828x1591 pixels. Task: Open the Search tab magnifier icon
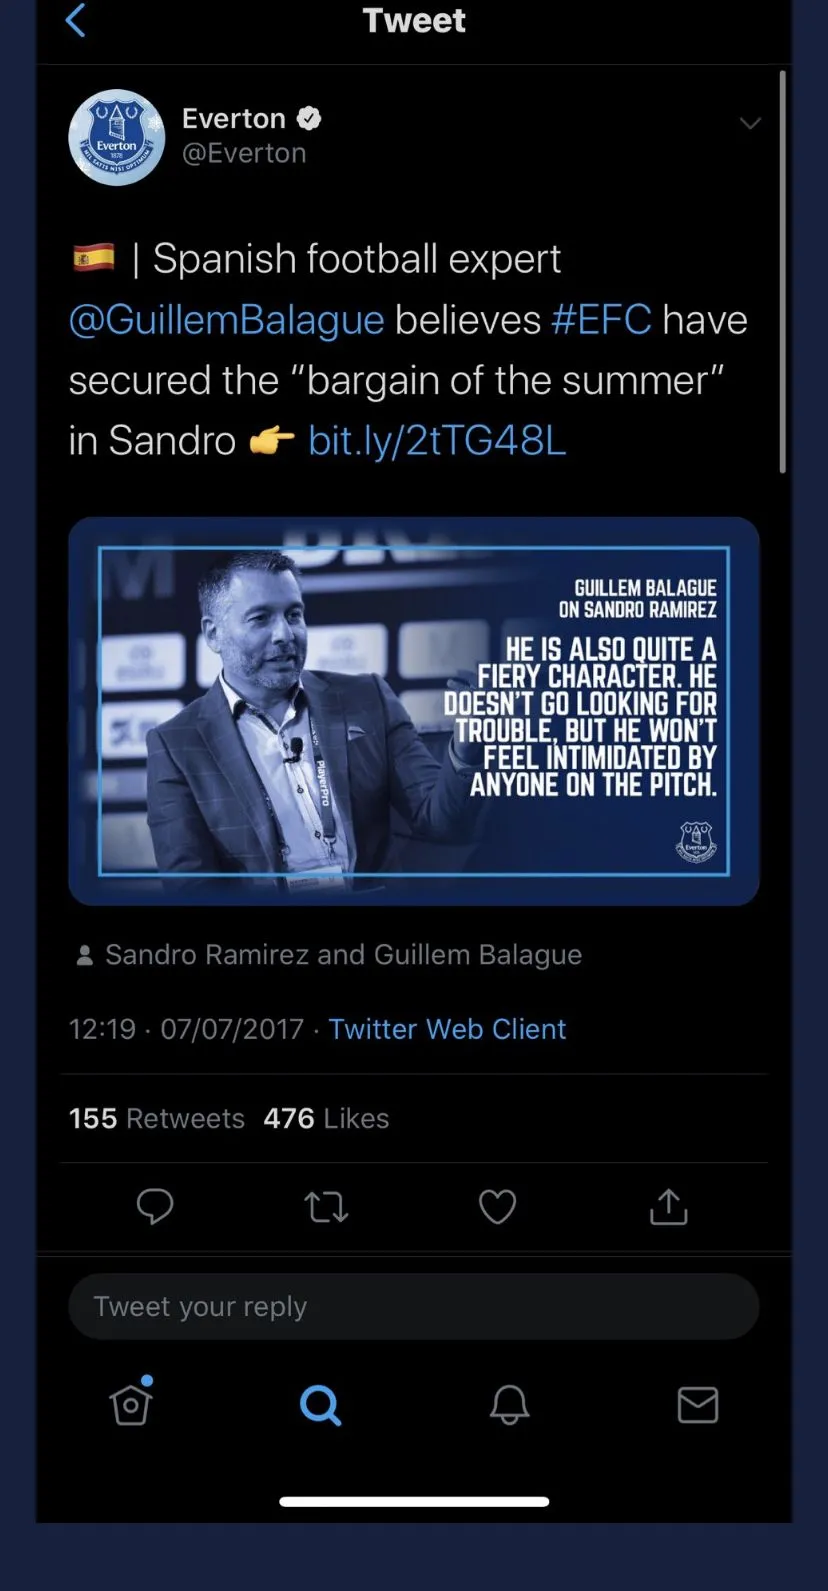pos(320,1405)
